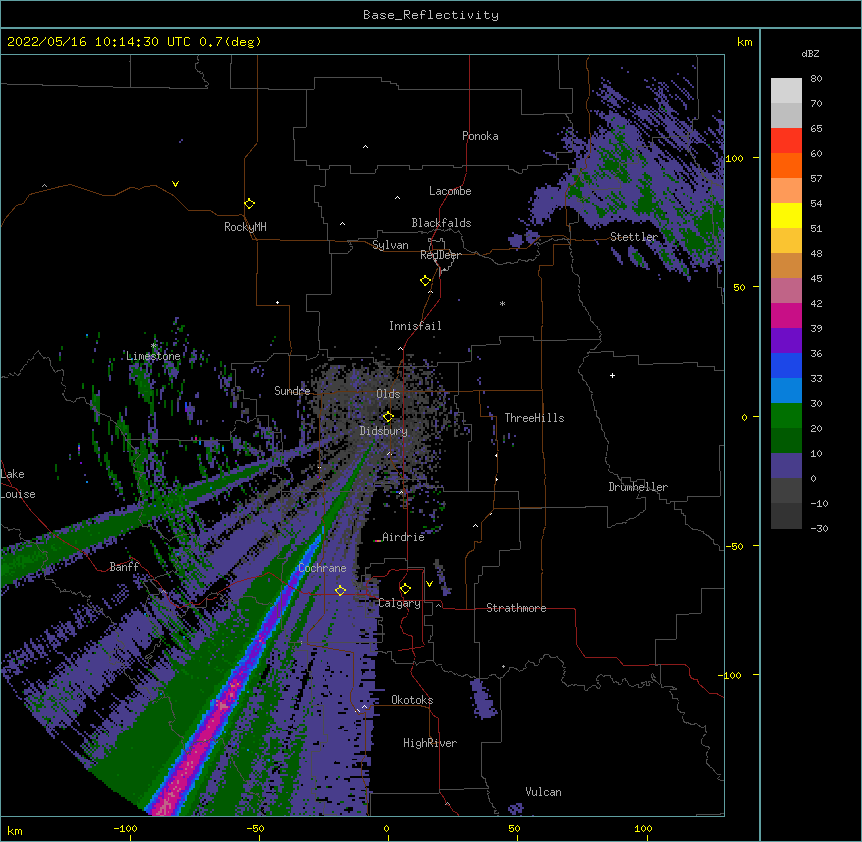The width and height of the screenshot is (862, 842).
Task: Click the Calgary city label
Action: point(400,603)
